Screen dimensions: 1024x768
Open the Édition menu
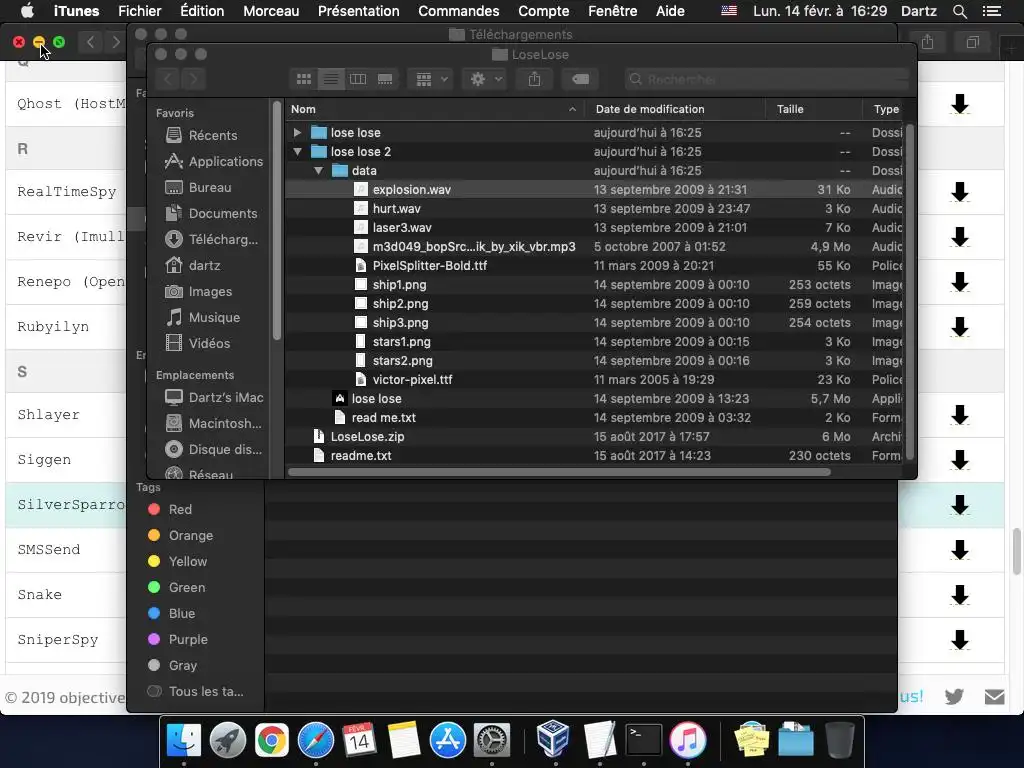click(202, 11)
